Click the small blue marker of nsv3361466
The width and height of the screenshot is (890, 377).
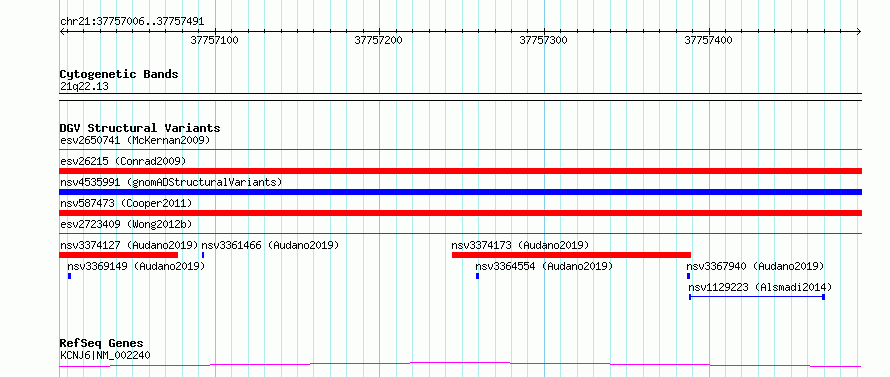203,255
